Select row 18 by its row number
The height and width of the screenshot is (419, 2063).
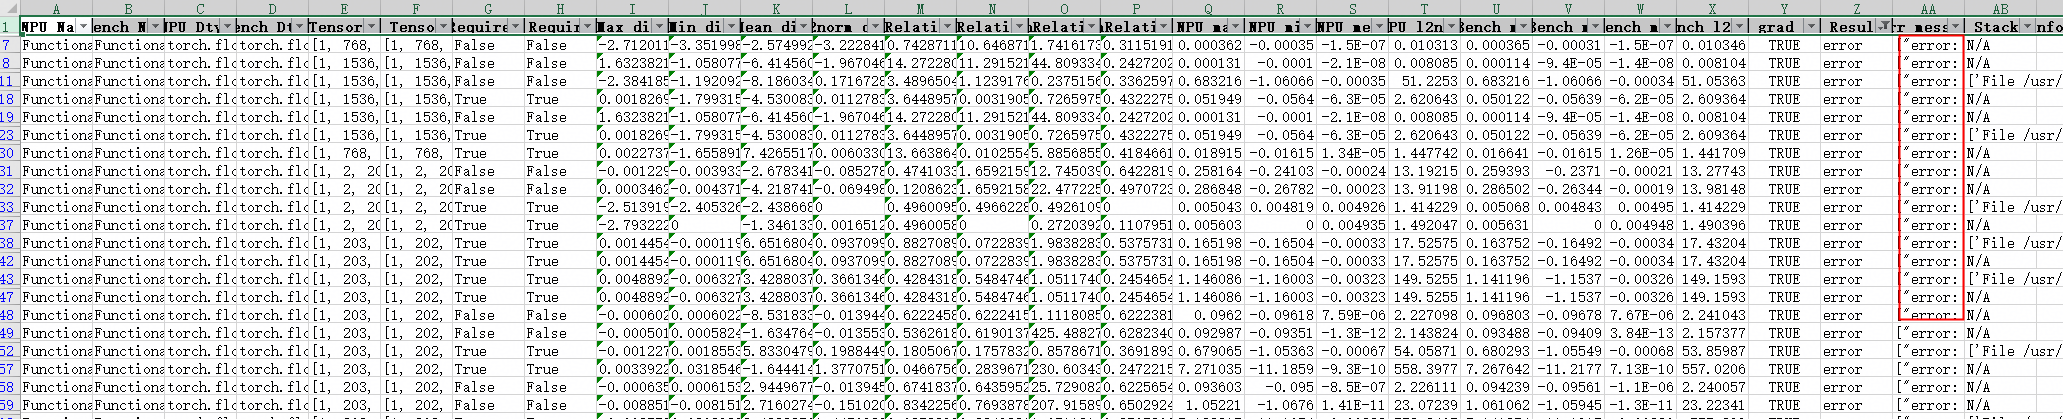pyautogui.click(x=10, y=99)
